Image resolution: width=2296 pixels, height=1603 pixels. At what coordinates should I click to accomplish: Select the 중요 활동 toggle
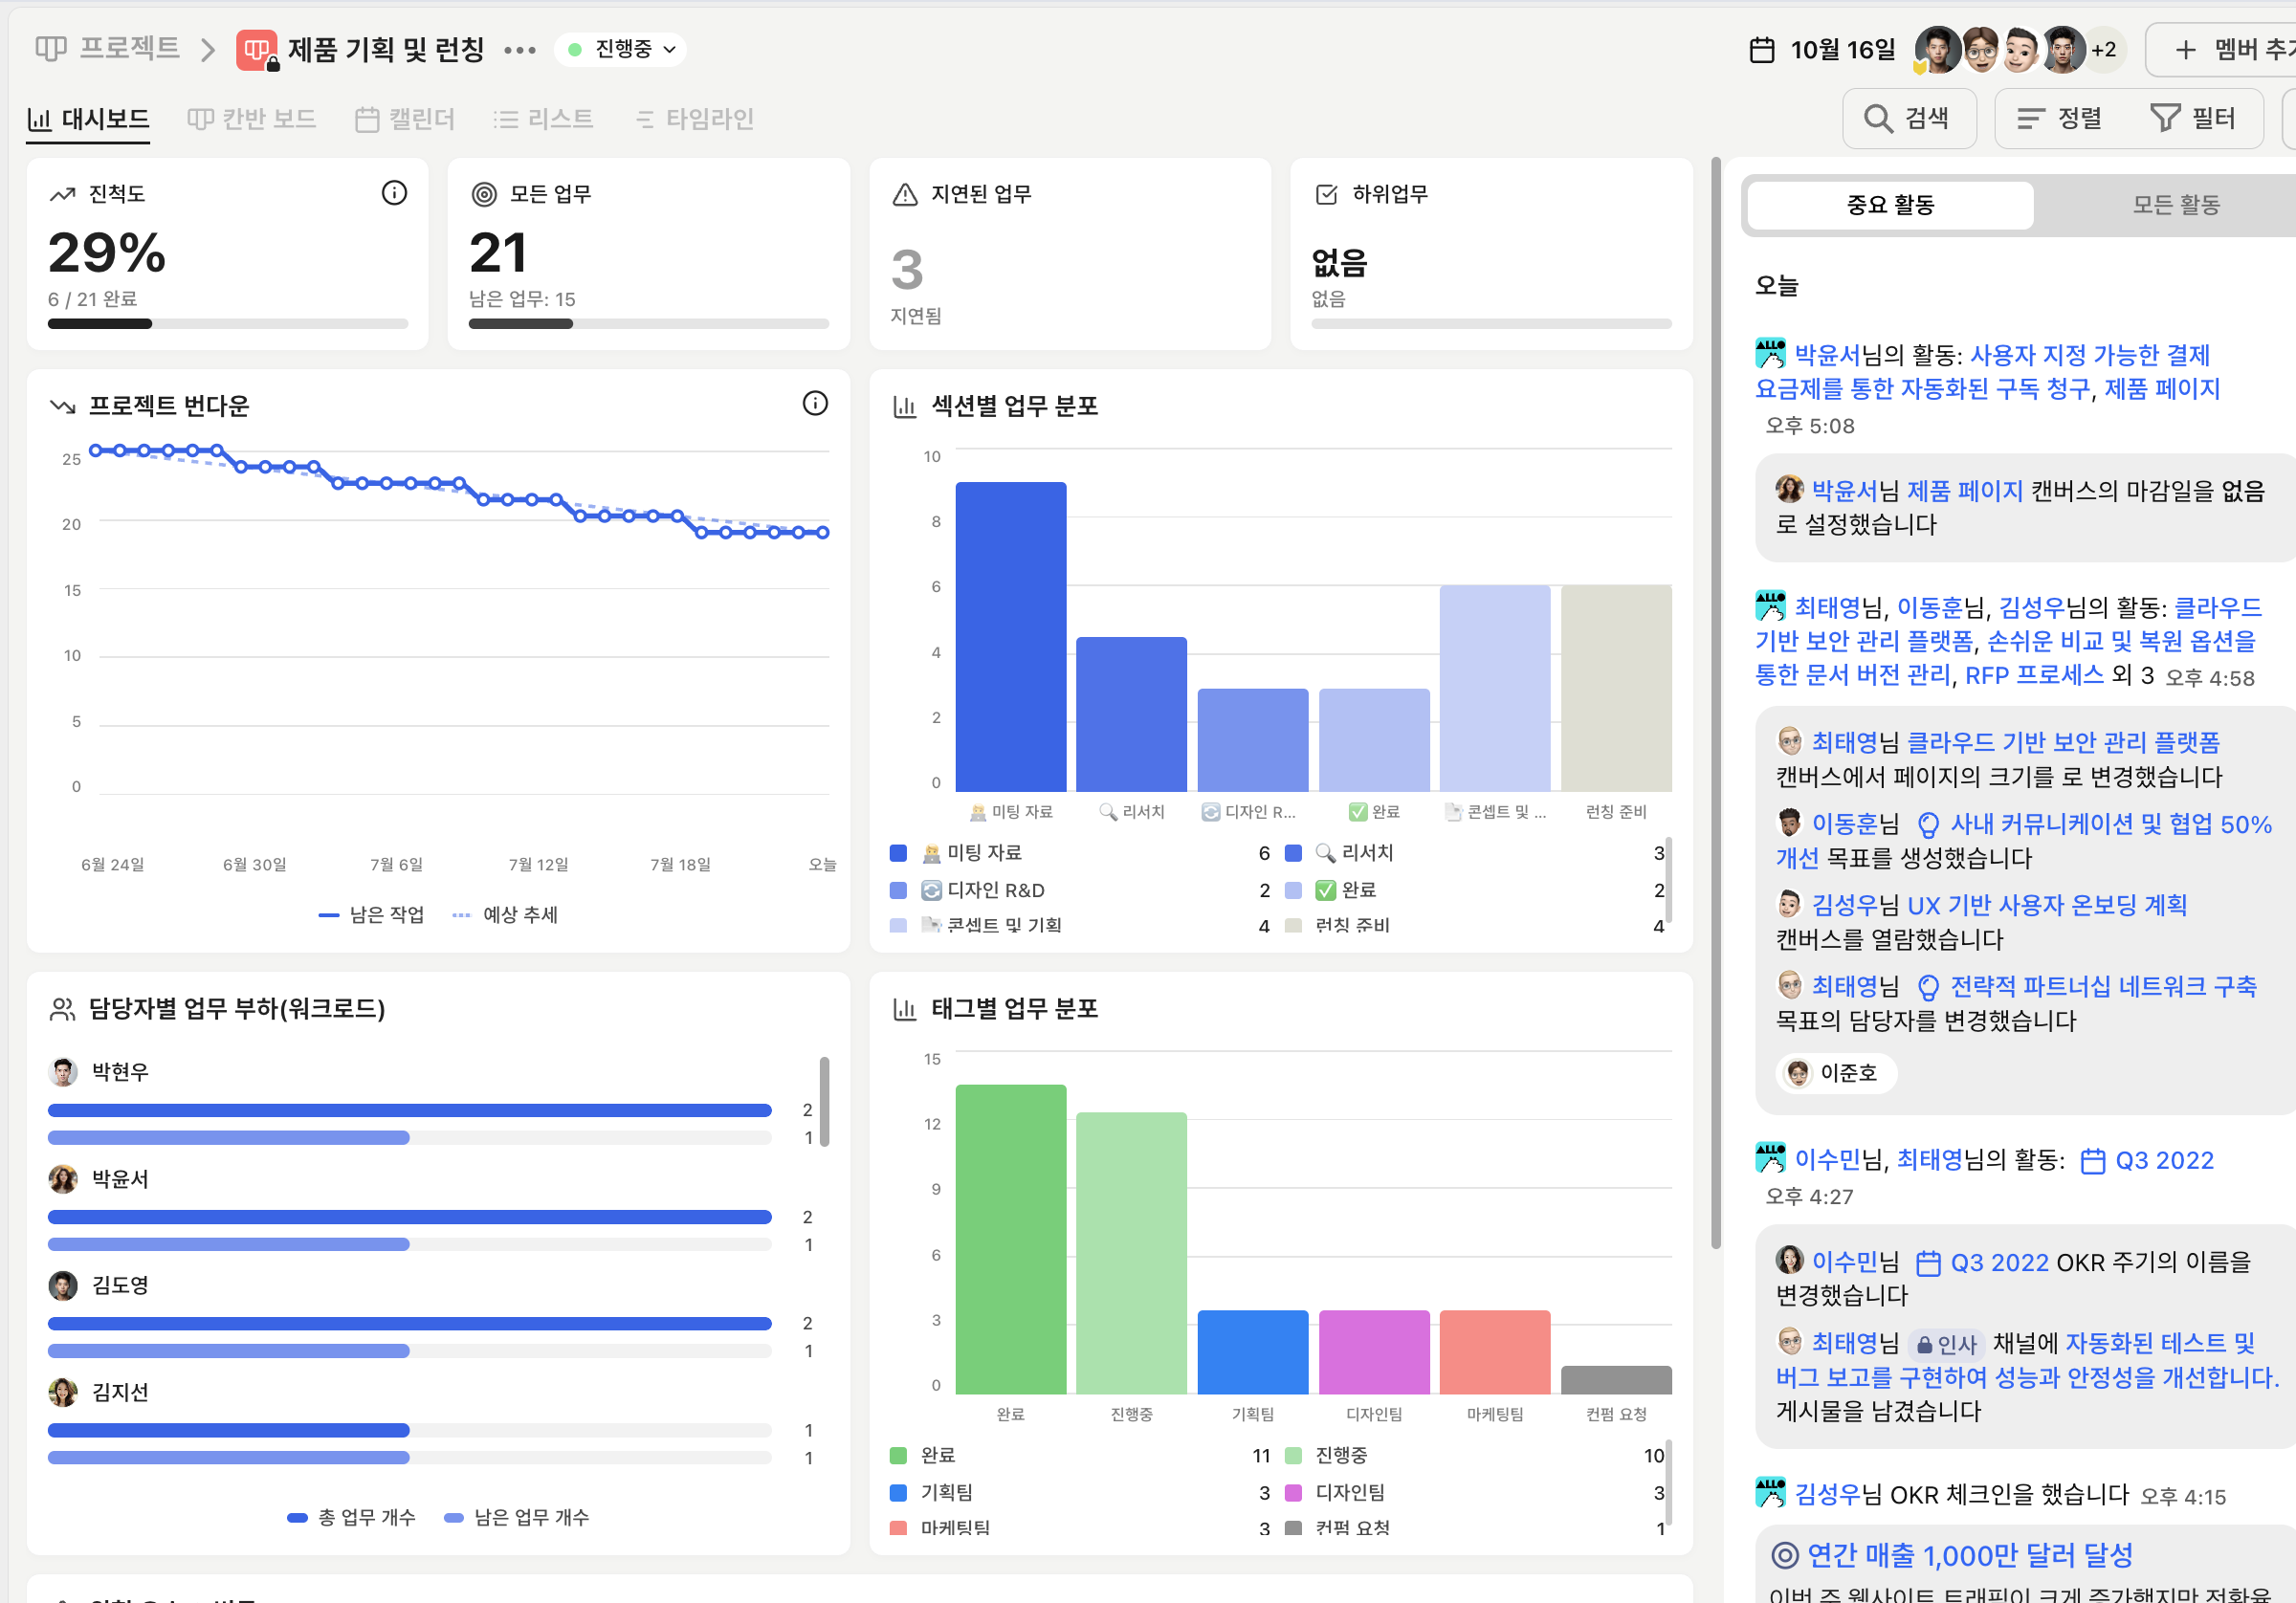1889,205
